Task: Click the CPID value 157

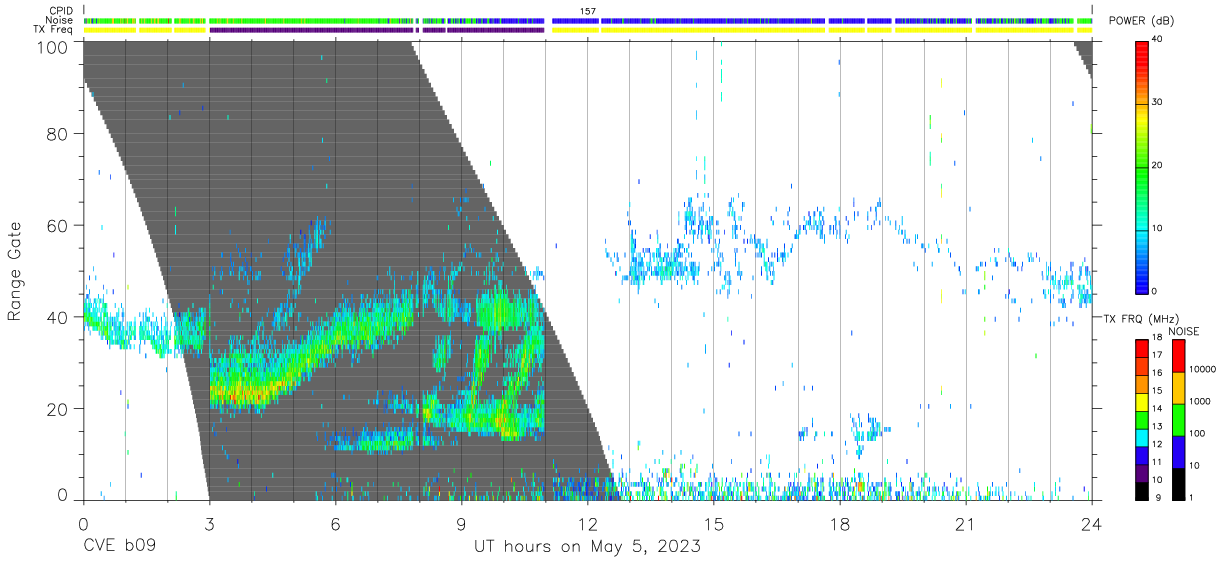Action: [x=587, y=11]
